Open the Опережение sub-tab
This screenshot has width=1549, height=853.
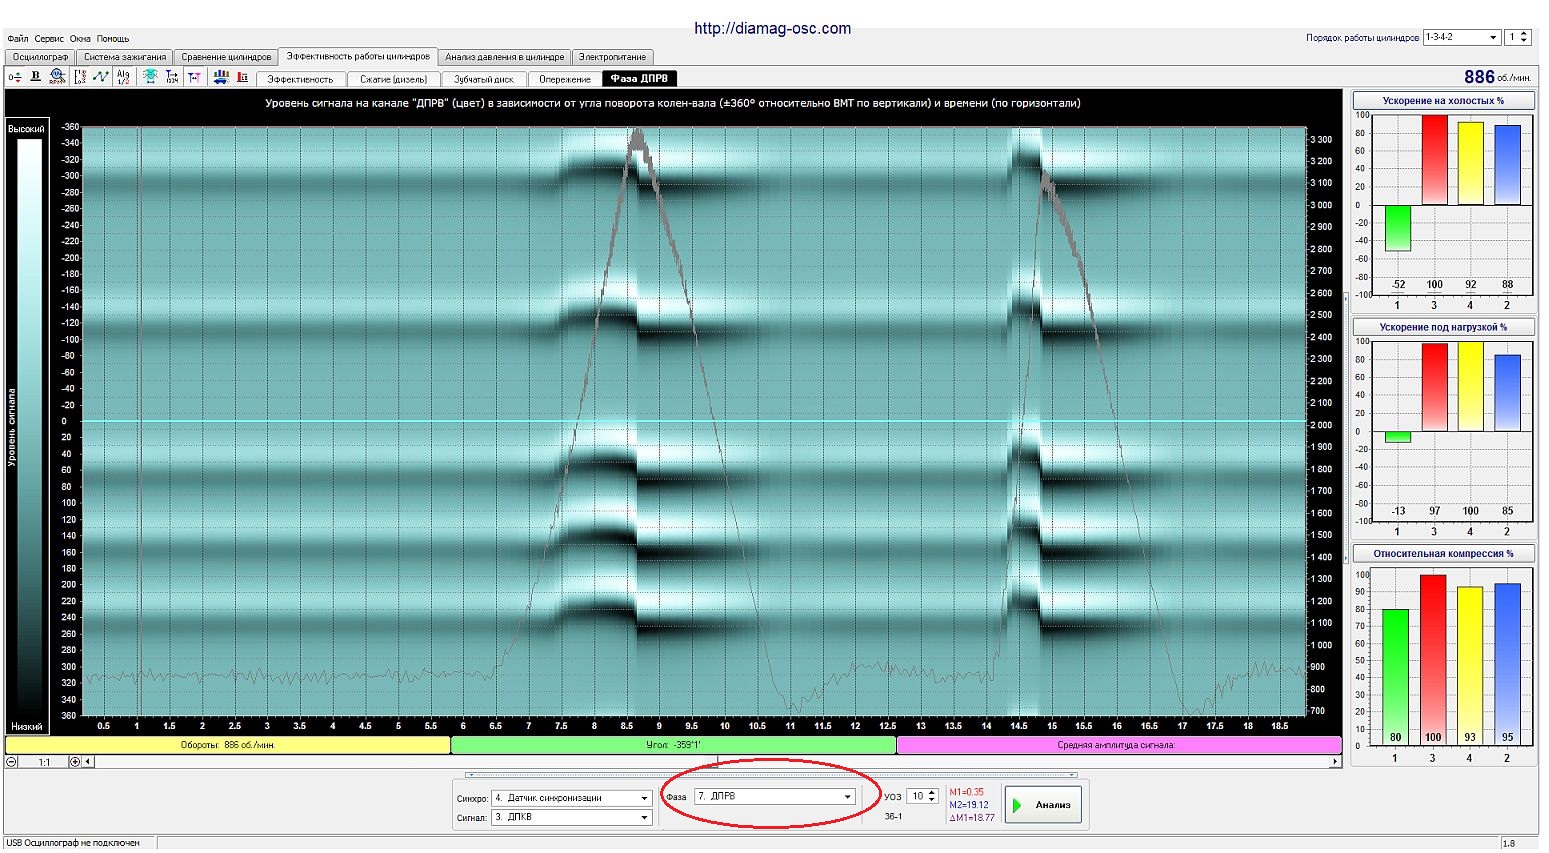point(565,79)
